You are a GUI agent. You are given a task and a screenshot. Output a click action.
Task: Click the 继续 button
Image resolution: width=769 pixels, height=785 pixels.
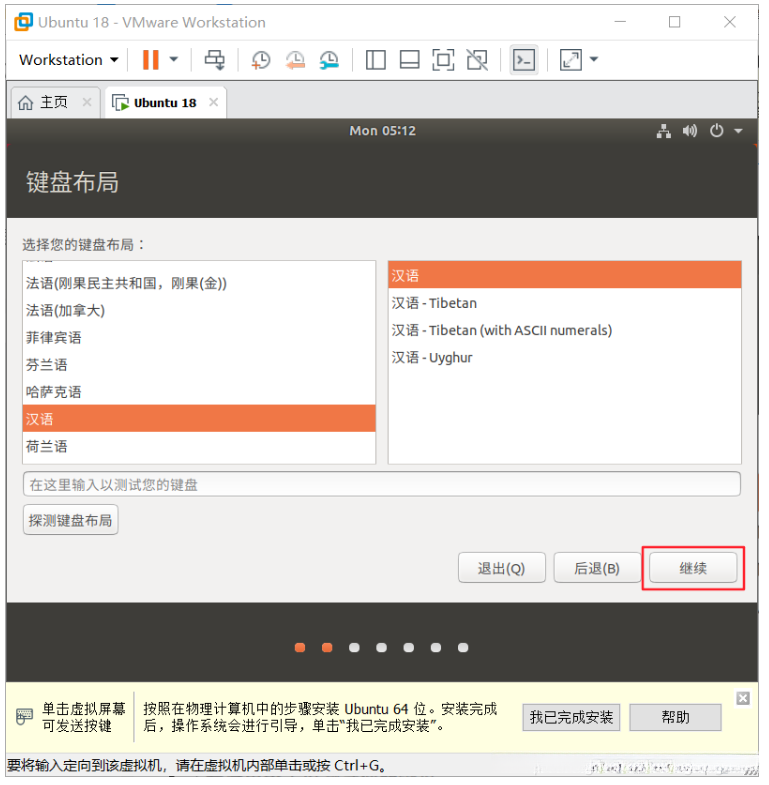coord(693,568)
